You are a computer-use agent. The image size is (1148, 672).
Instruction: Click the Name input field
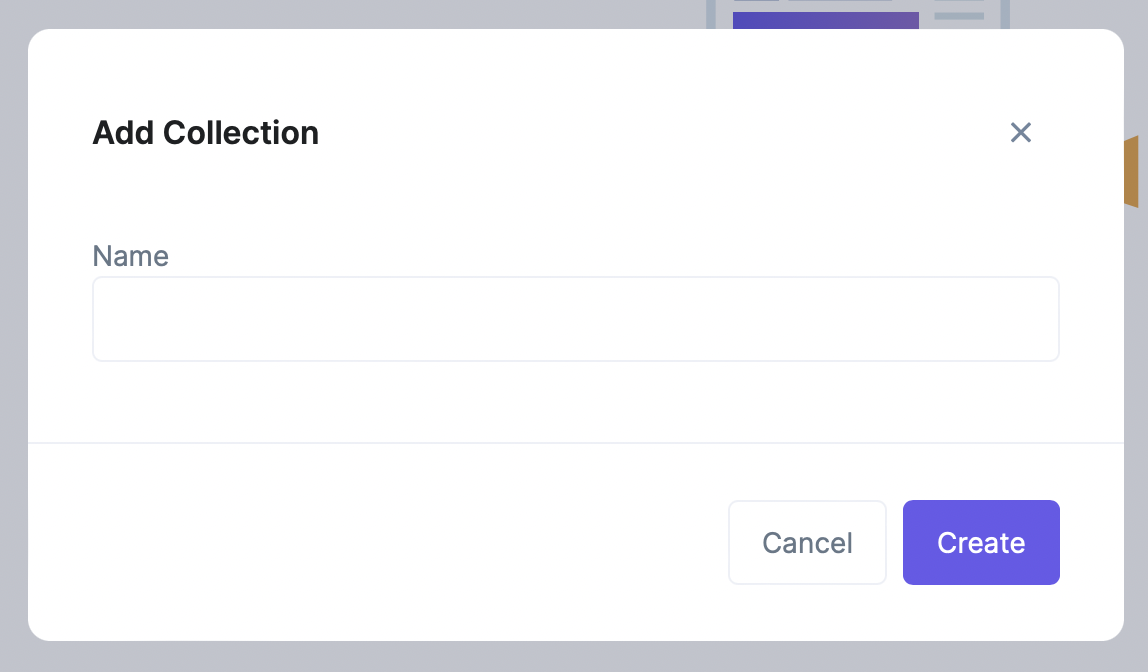point(575,319)
